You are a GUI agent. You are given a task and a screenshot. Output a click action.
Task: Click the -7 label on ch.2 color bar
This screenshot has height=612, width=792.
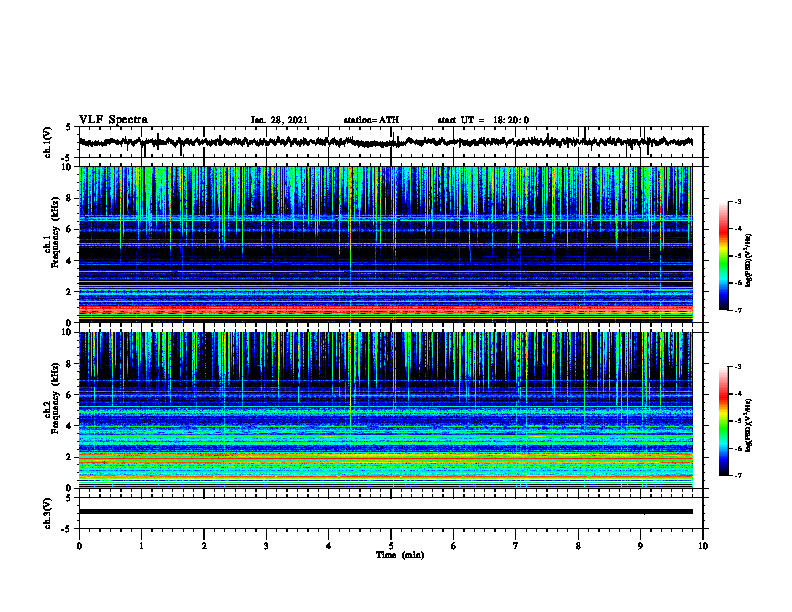(x=737, y=475)
